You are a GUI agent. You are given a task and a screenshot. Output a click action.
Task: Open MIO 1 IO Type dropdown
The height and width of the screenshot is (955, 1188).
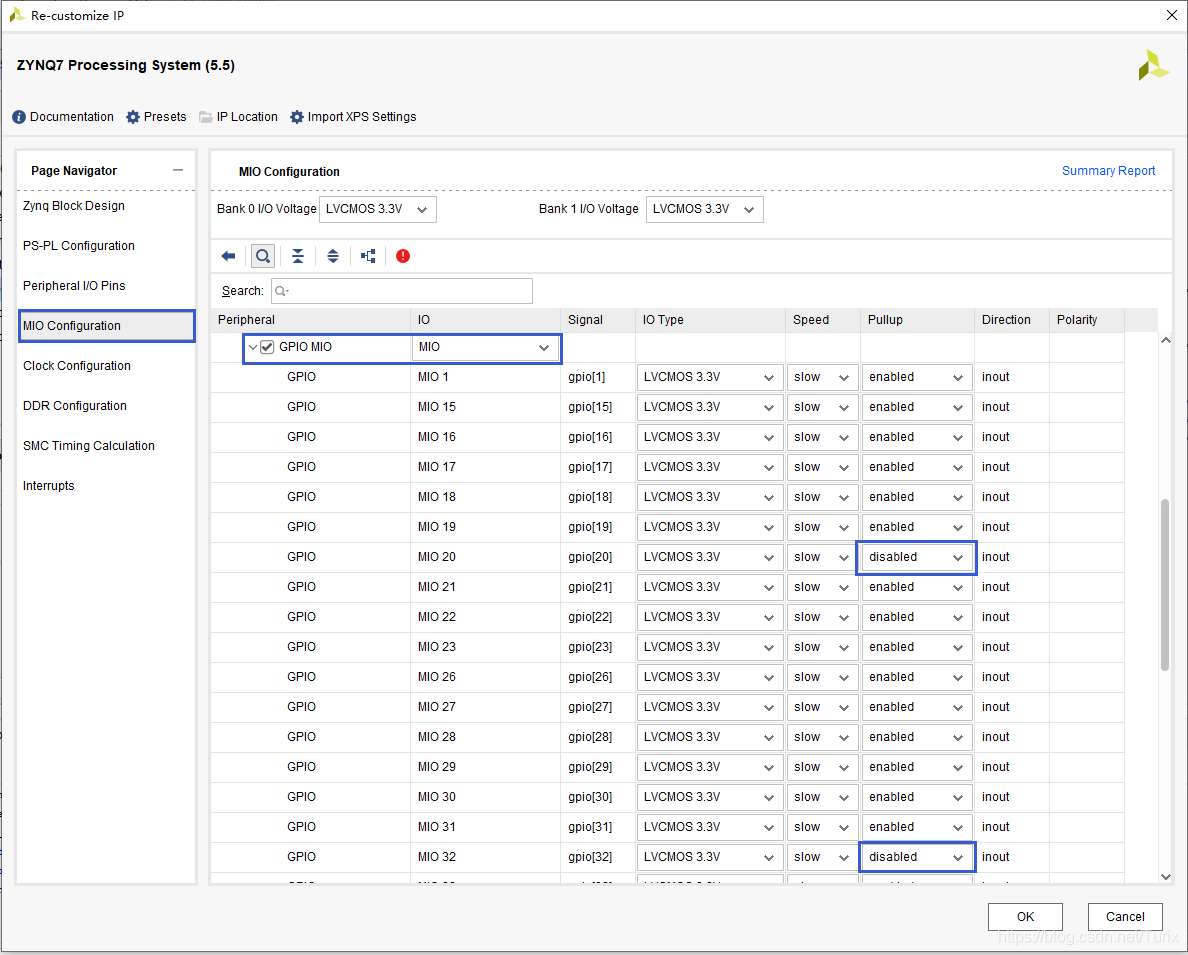click(x=709, y=377)
